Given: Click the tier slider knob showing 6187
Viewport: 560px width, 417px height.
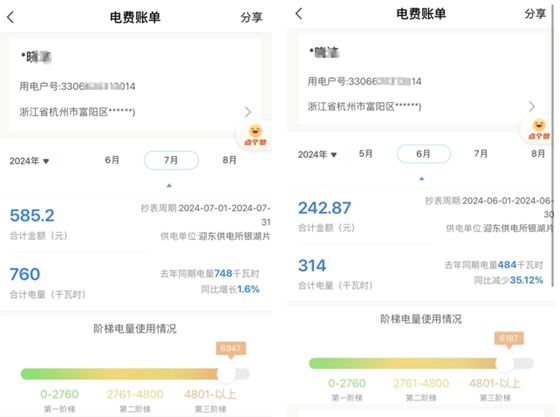Looking at the screenshot, I should [505, 363].
